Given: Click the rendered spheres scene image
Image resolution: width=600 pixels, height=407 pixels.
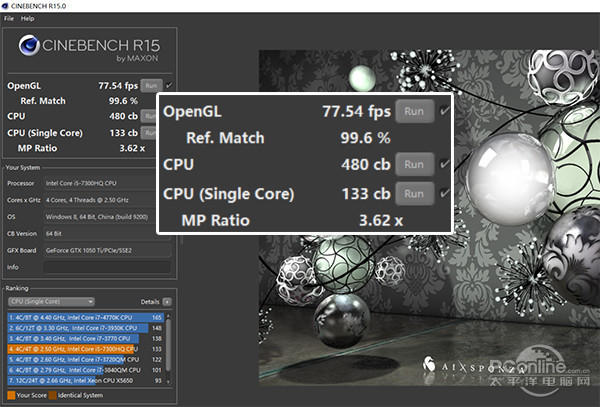Looking at the screenshot, I should (429, 218).
